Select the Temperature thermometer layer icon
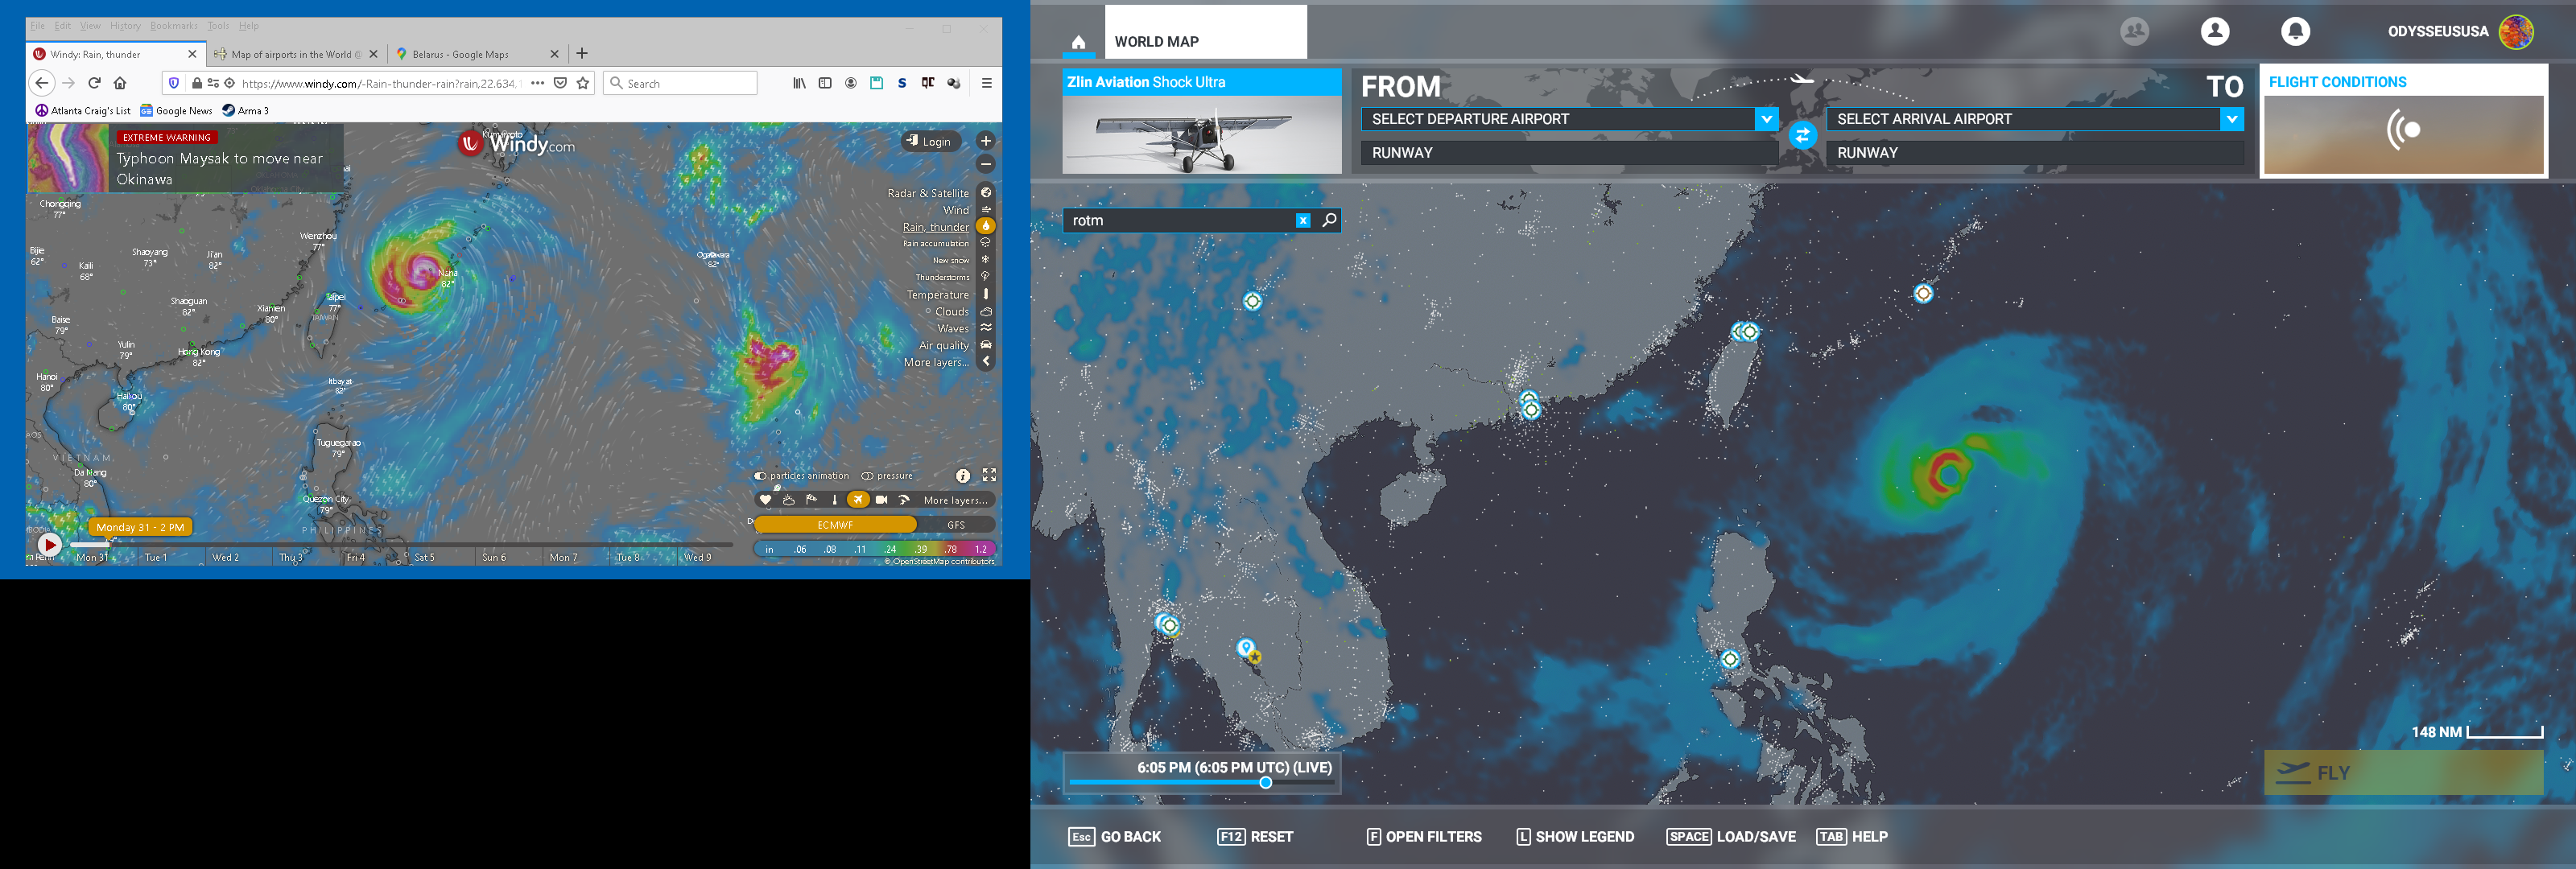Viewport: 2576px width, 869px height. click(986, 294)
